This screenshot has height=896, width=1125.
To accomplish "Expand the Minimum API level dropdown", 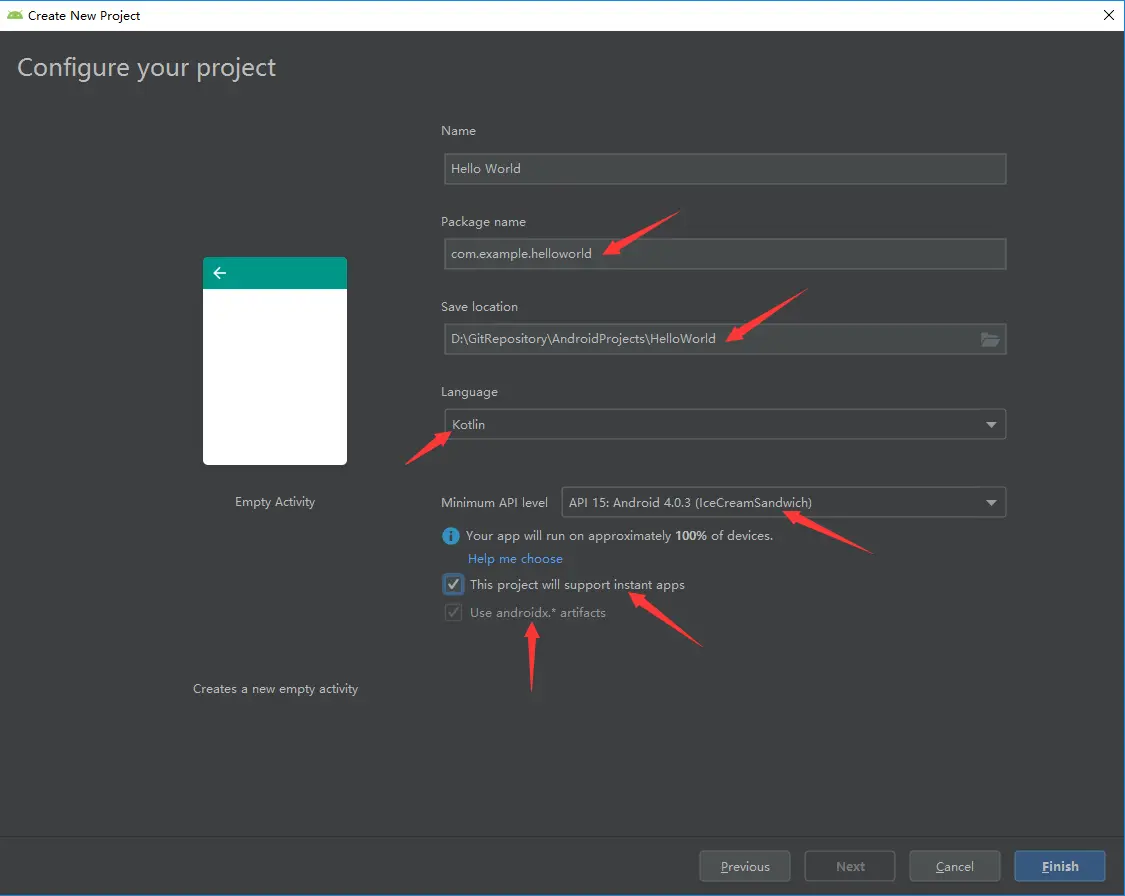I will click(x=783, y=502).
